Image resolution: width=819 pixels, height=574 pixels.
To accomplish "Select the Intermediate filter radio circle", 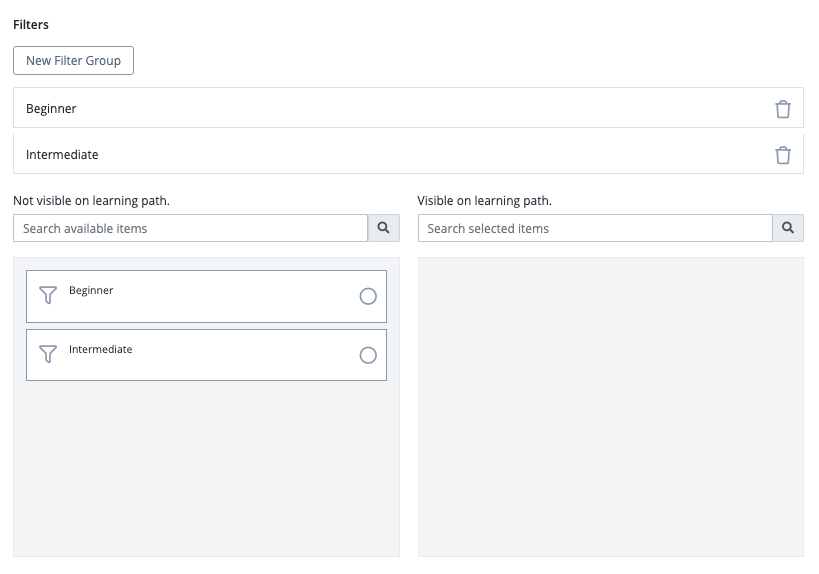I will click(368, 355).
